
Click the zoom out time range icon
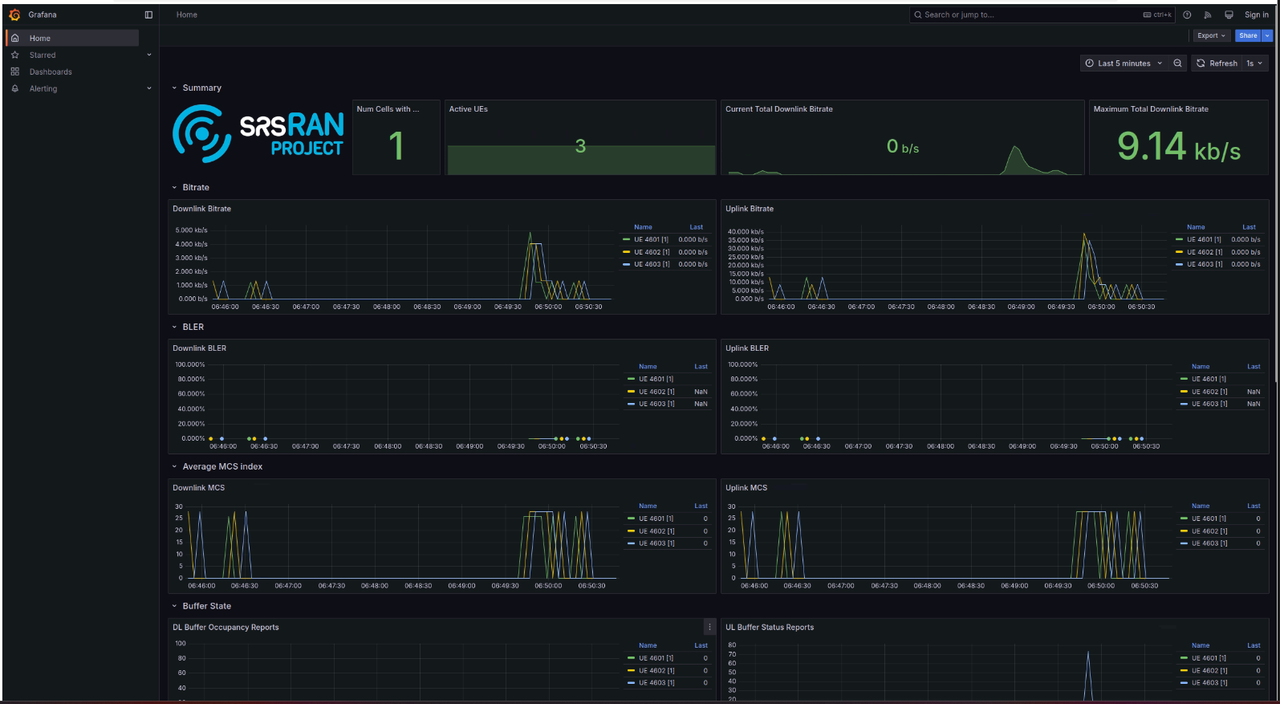(1178, 63)
